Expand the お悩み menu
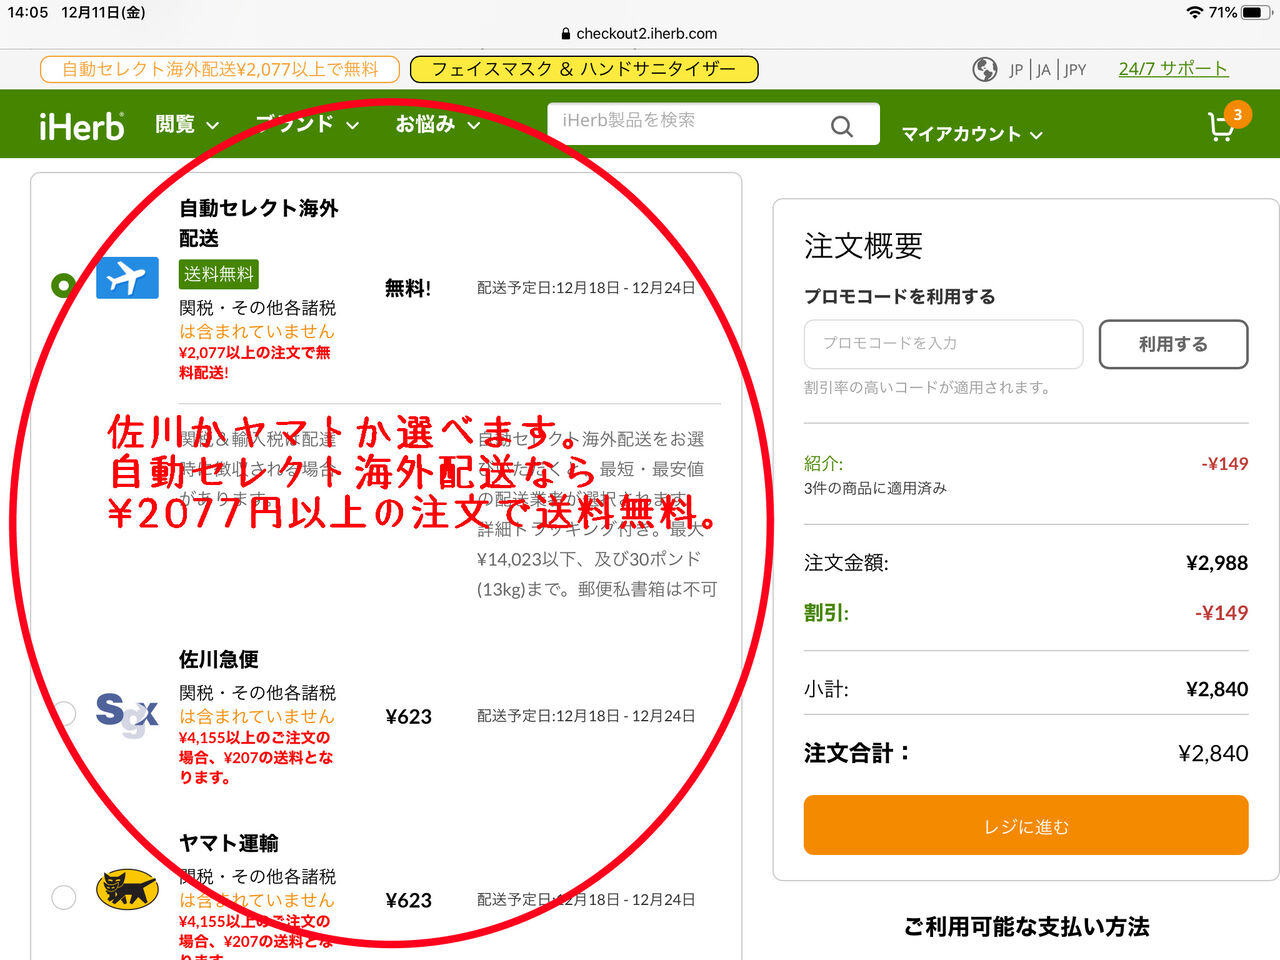The height and width of the screenshot is (960, 1280). point(438,125)
